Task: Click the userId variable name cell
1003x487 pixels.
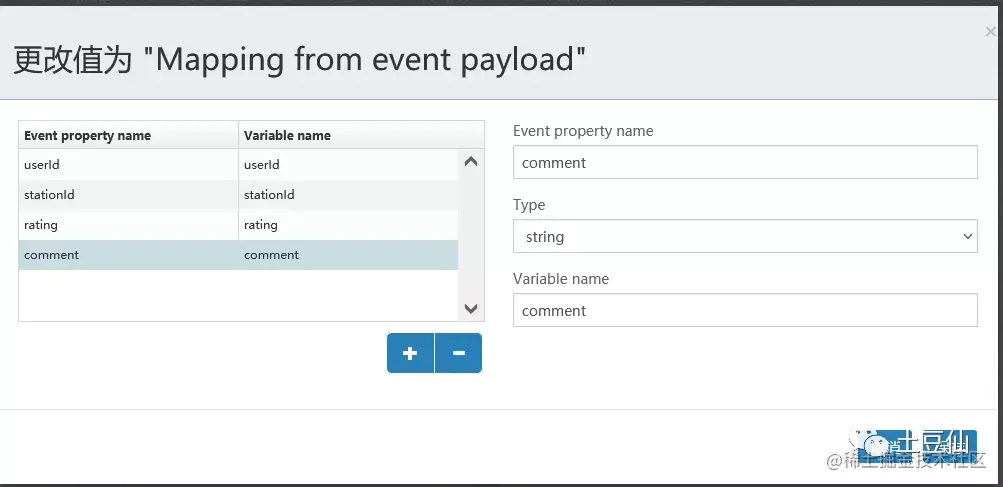Action: tap(349, 164)
